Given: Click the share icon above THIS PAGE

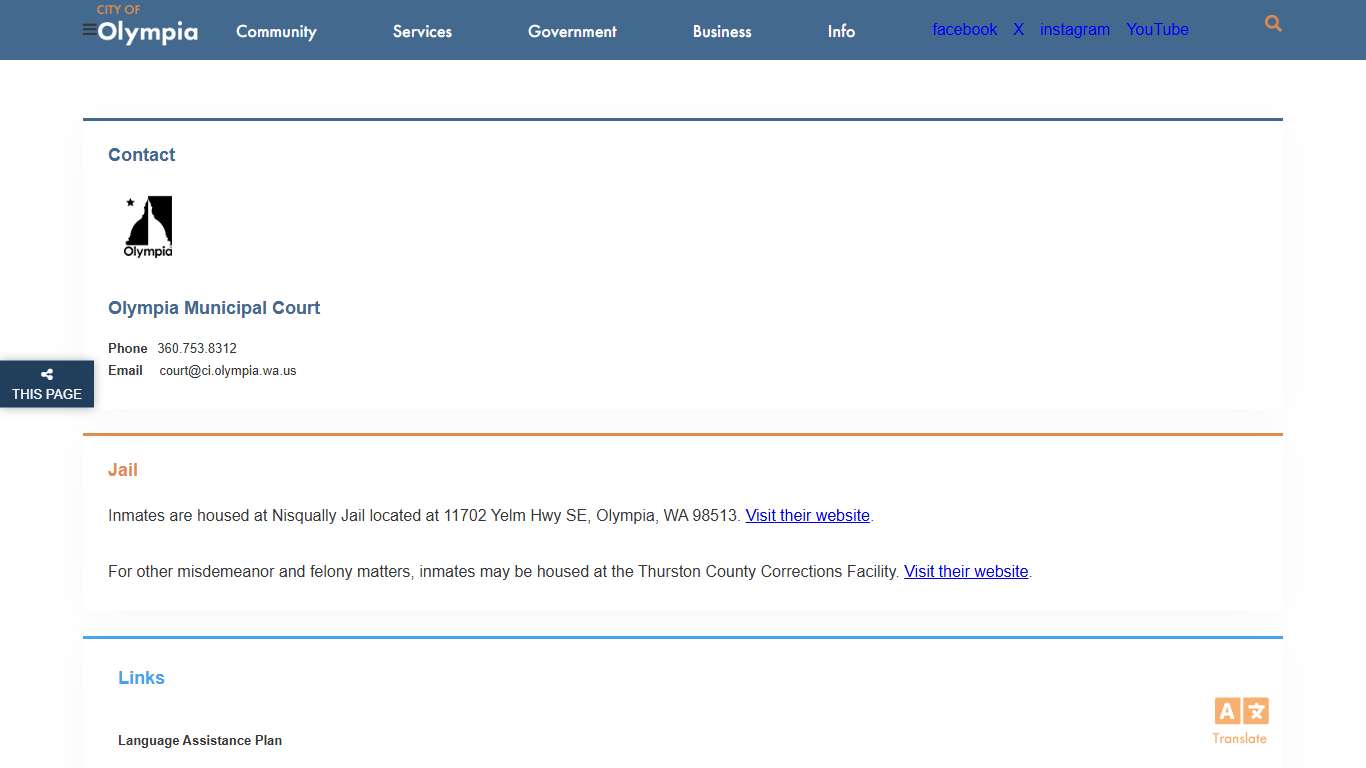Looking at the screenshot, I should tap(47, 375).
